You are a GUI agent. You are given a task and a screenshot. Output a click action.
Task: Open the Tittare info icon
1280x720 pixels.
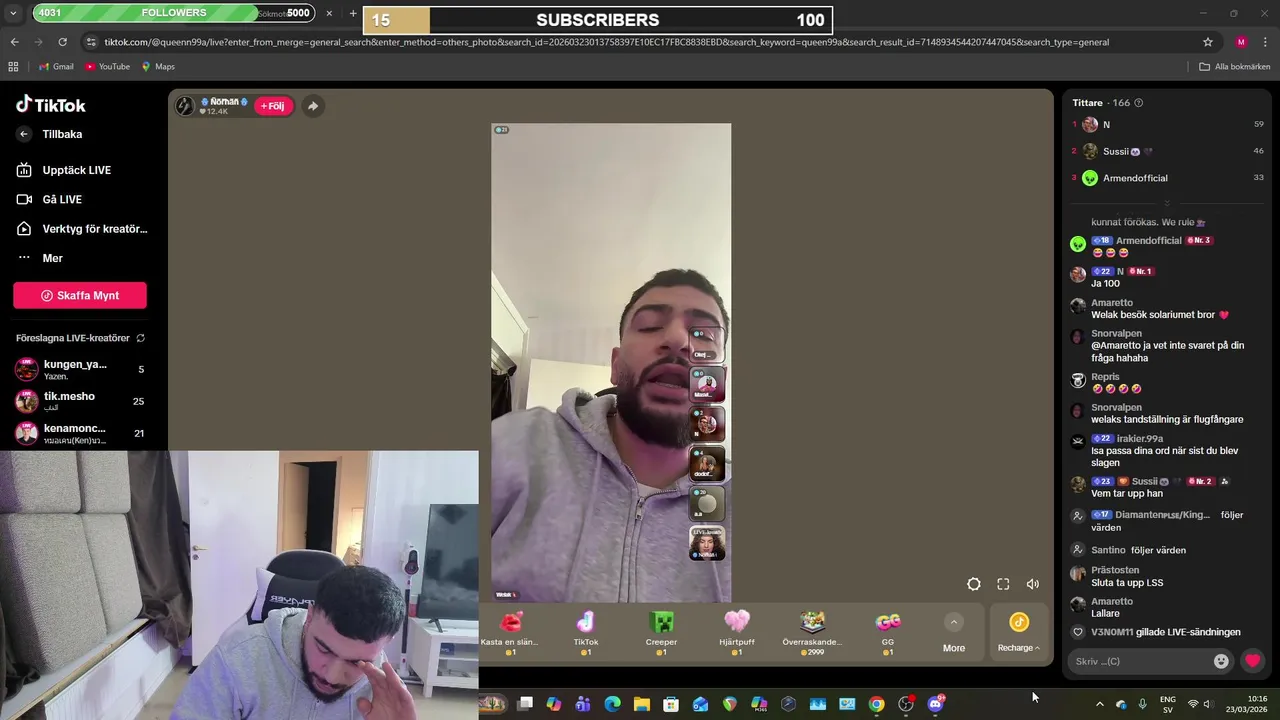click(1139, 103)
